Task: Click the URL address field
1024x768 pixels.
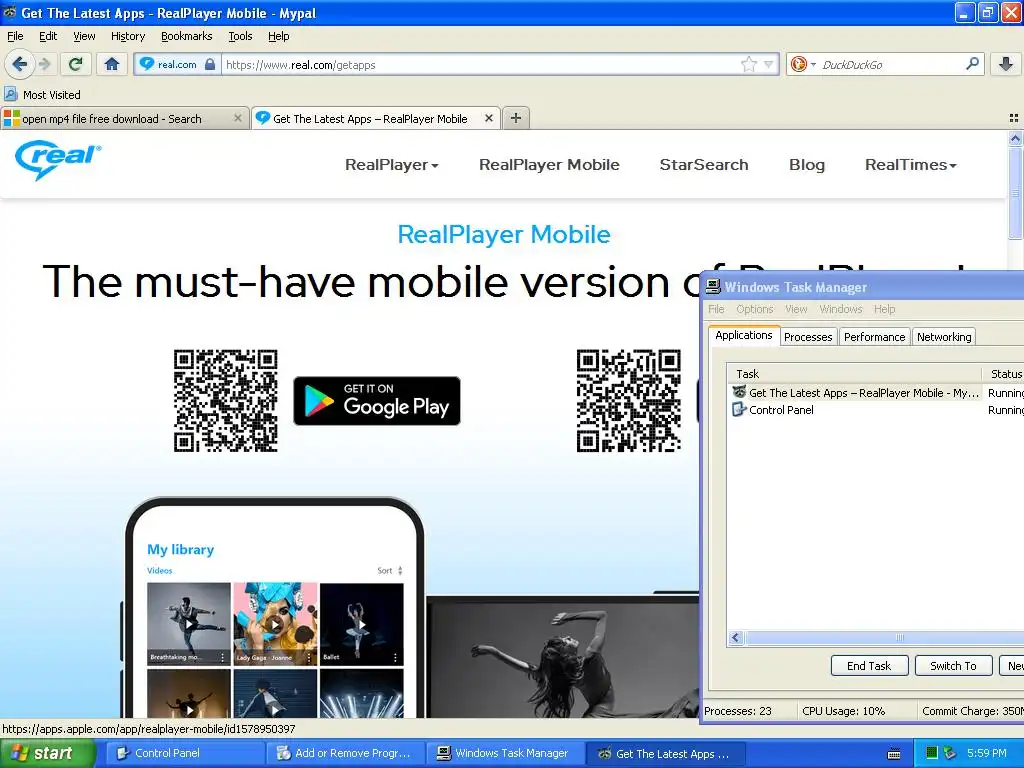Action: [482, 64]
